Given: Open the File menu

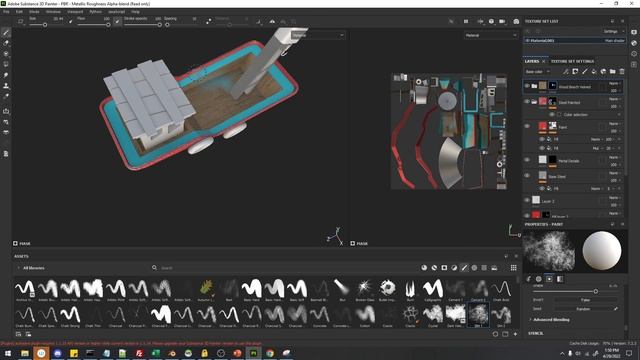Looking at the screenshot, I should click(x=6, y=12).
